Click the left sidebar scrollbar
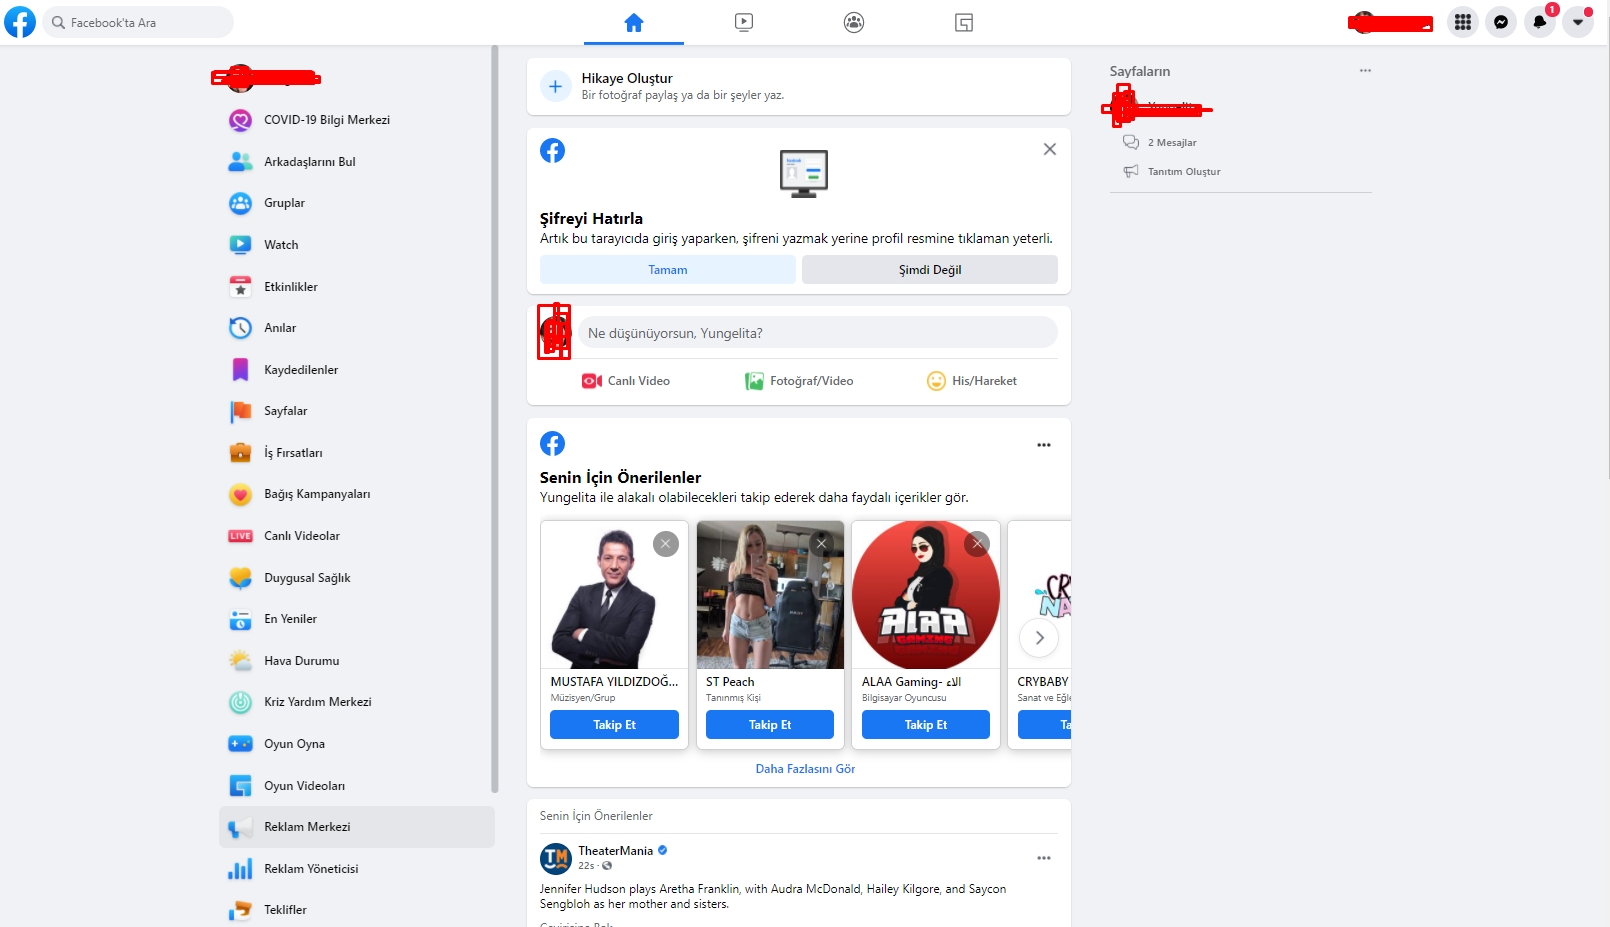This screenshot has height=927, width=1610. coord(494,420)
